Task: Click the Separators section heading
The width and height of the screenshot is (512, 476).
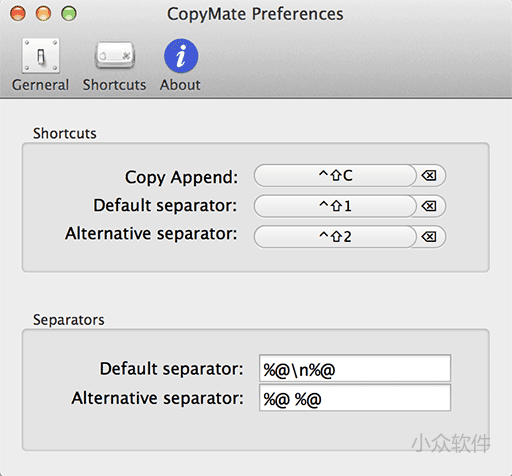Action: tap(68, 320)
